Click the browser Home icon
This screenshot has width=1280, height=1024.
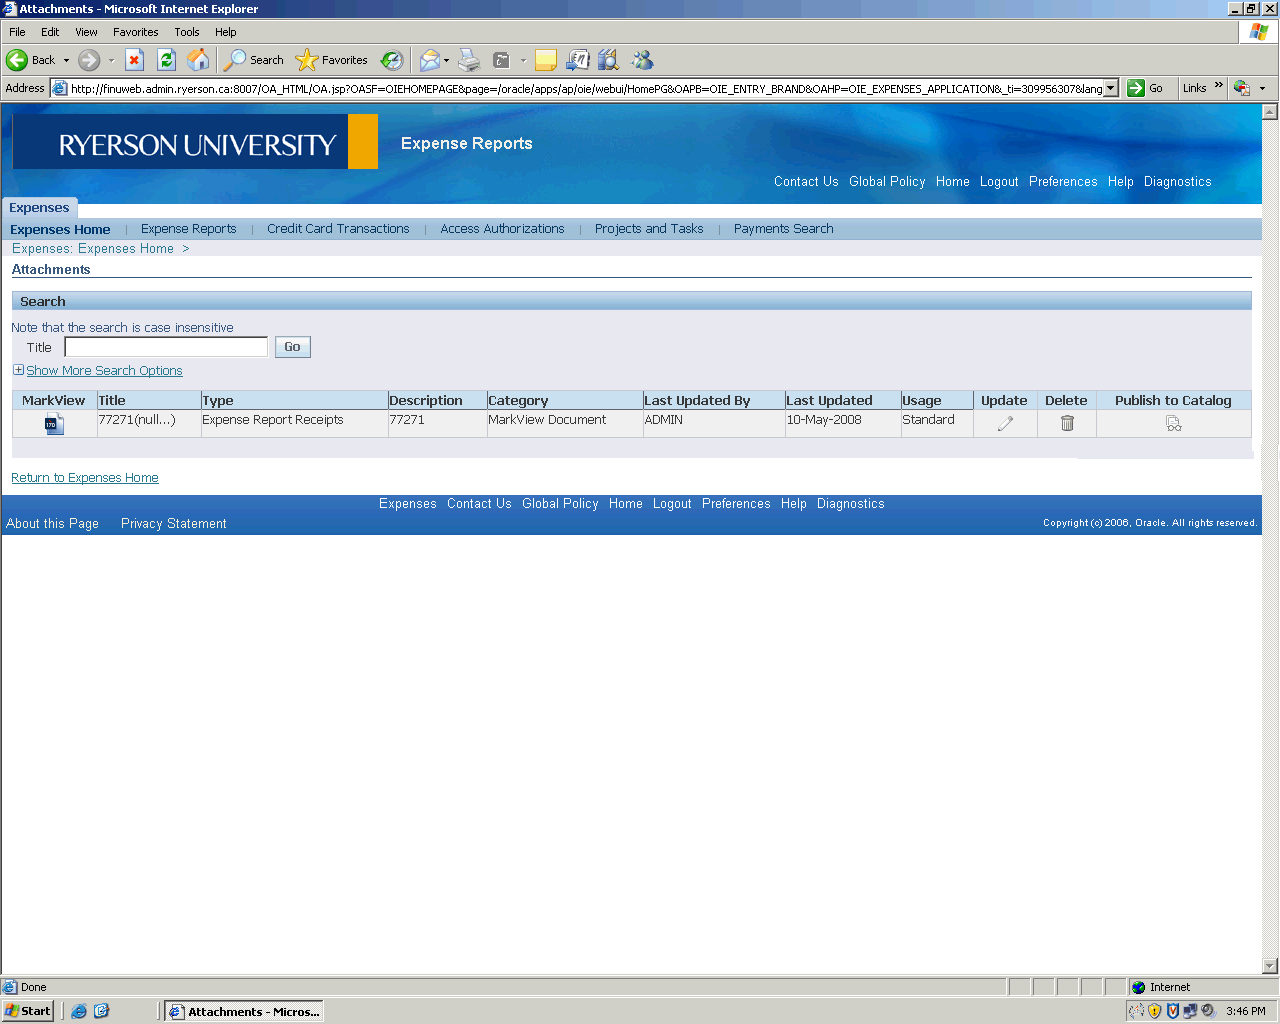(x=199, y=60)
